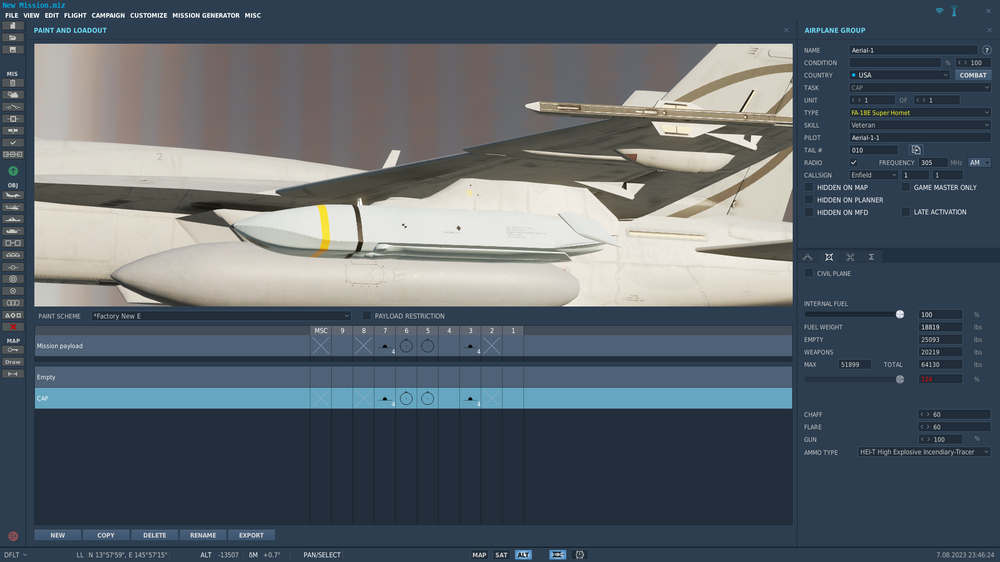Click the help question mark icon
The width and height of the screenshot is (1000, 562).
click(987, 50)
